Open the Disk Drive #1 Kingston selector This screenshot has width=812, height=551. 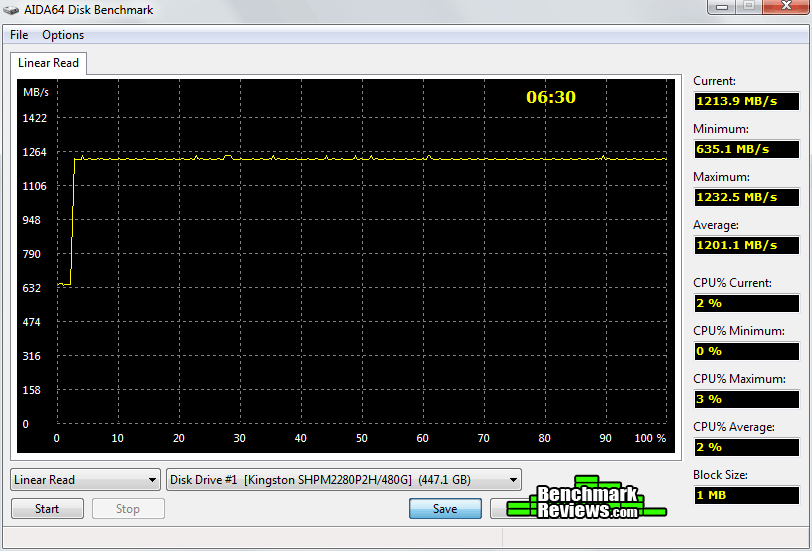(x=344, y=480)
